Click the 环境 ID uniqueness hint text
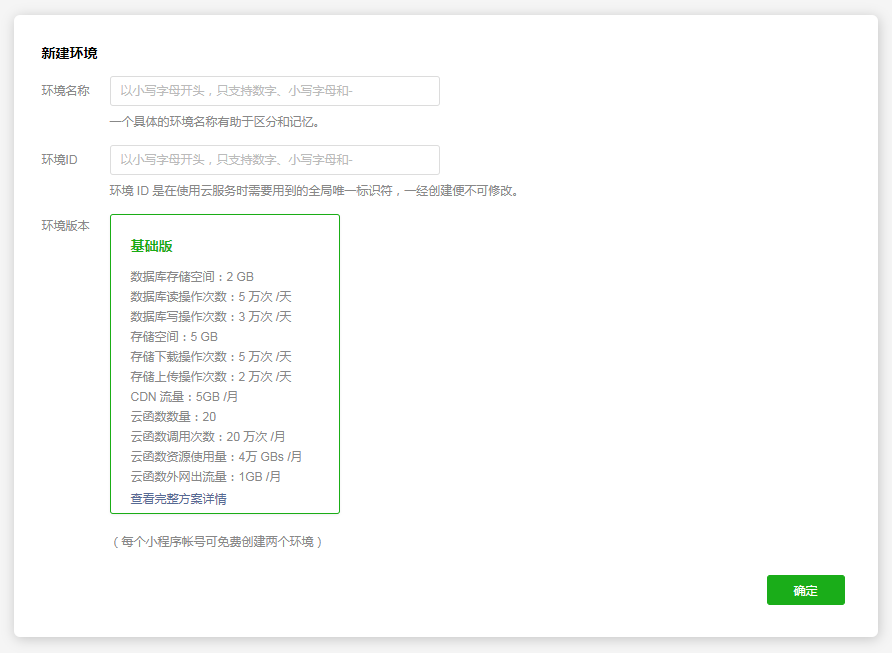 coord(314,191)
